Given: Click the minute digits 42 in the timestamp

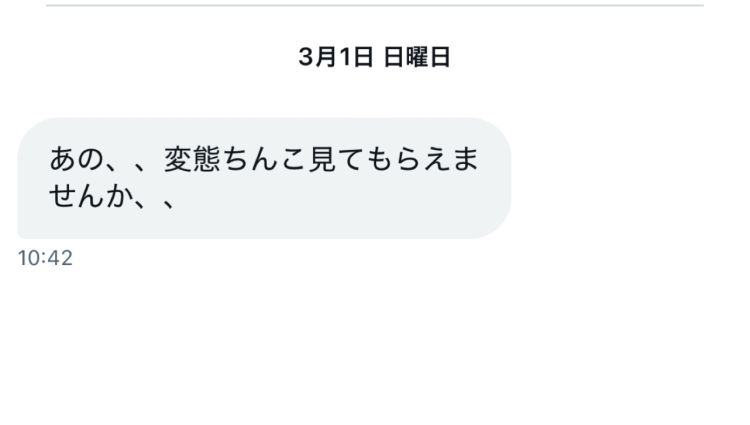Looking at the screenshot, I should click(x=60, y=258).
